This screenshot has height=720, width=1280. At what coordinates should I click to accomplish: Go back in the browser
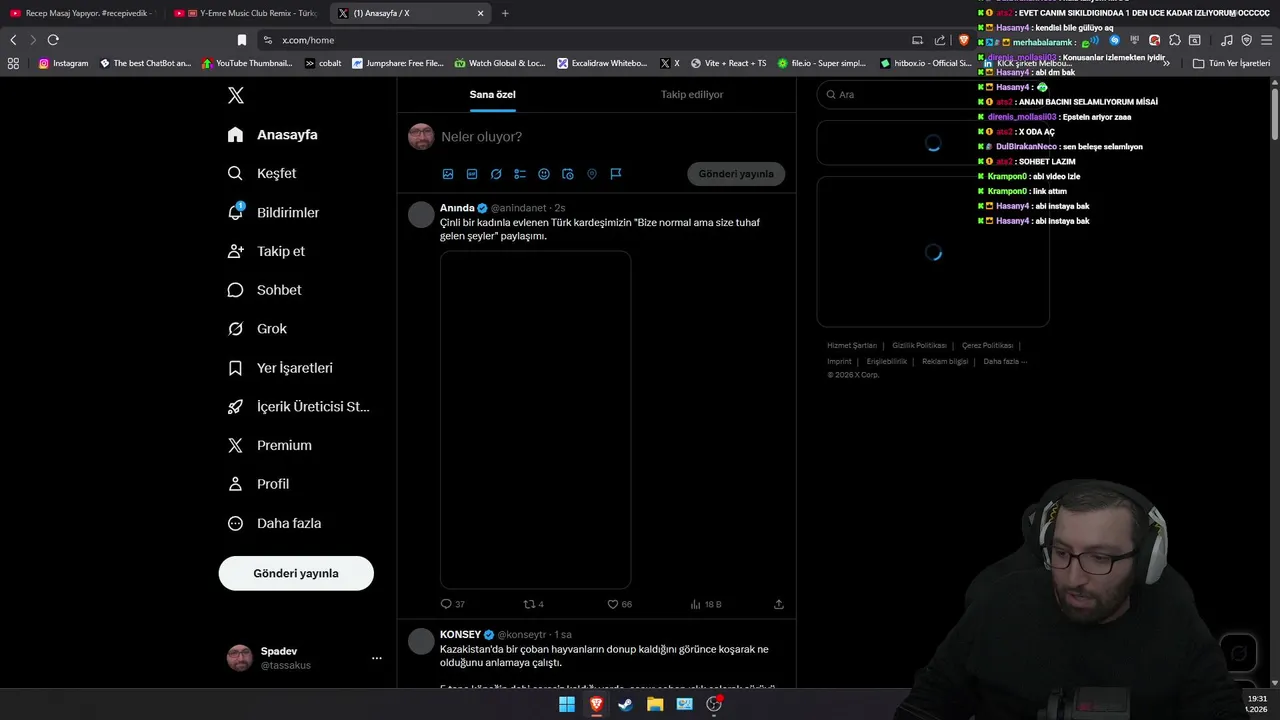[13, 40]
